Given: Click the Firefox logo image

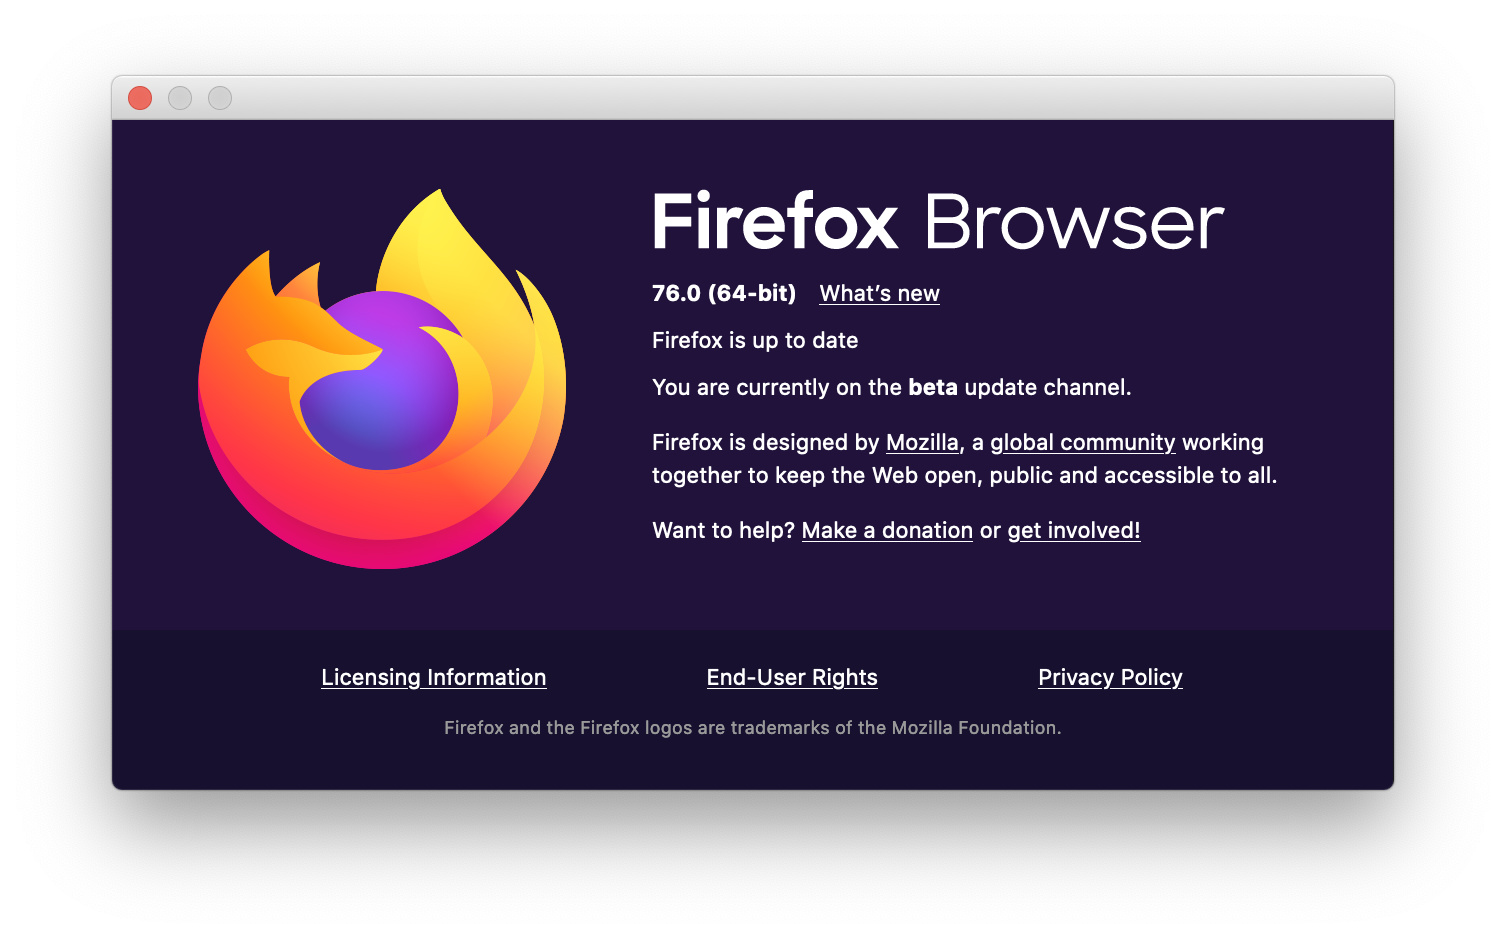Looking at the screenshot, I should (x=382, y=379).
